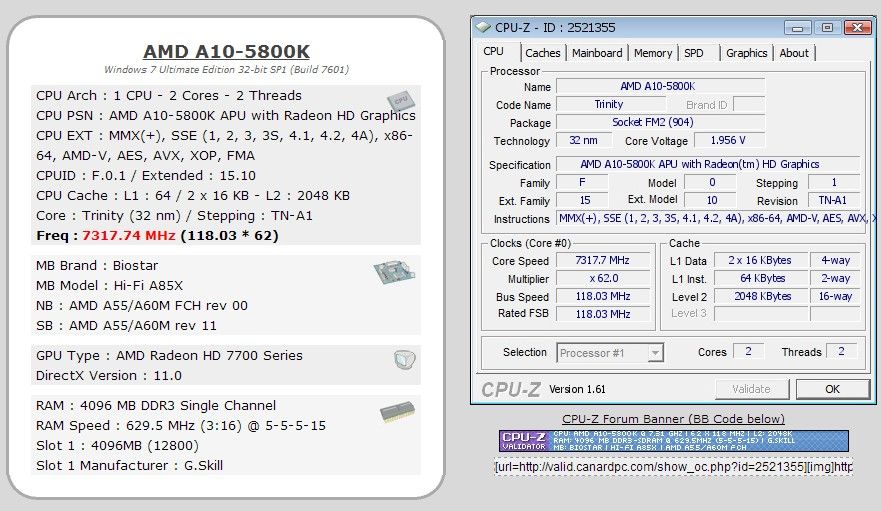Screen dimensions: 881x511
Task: Click the OK button in CPU-Z
Action: [832, 389]
